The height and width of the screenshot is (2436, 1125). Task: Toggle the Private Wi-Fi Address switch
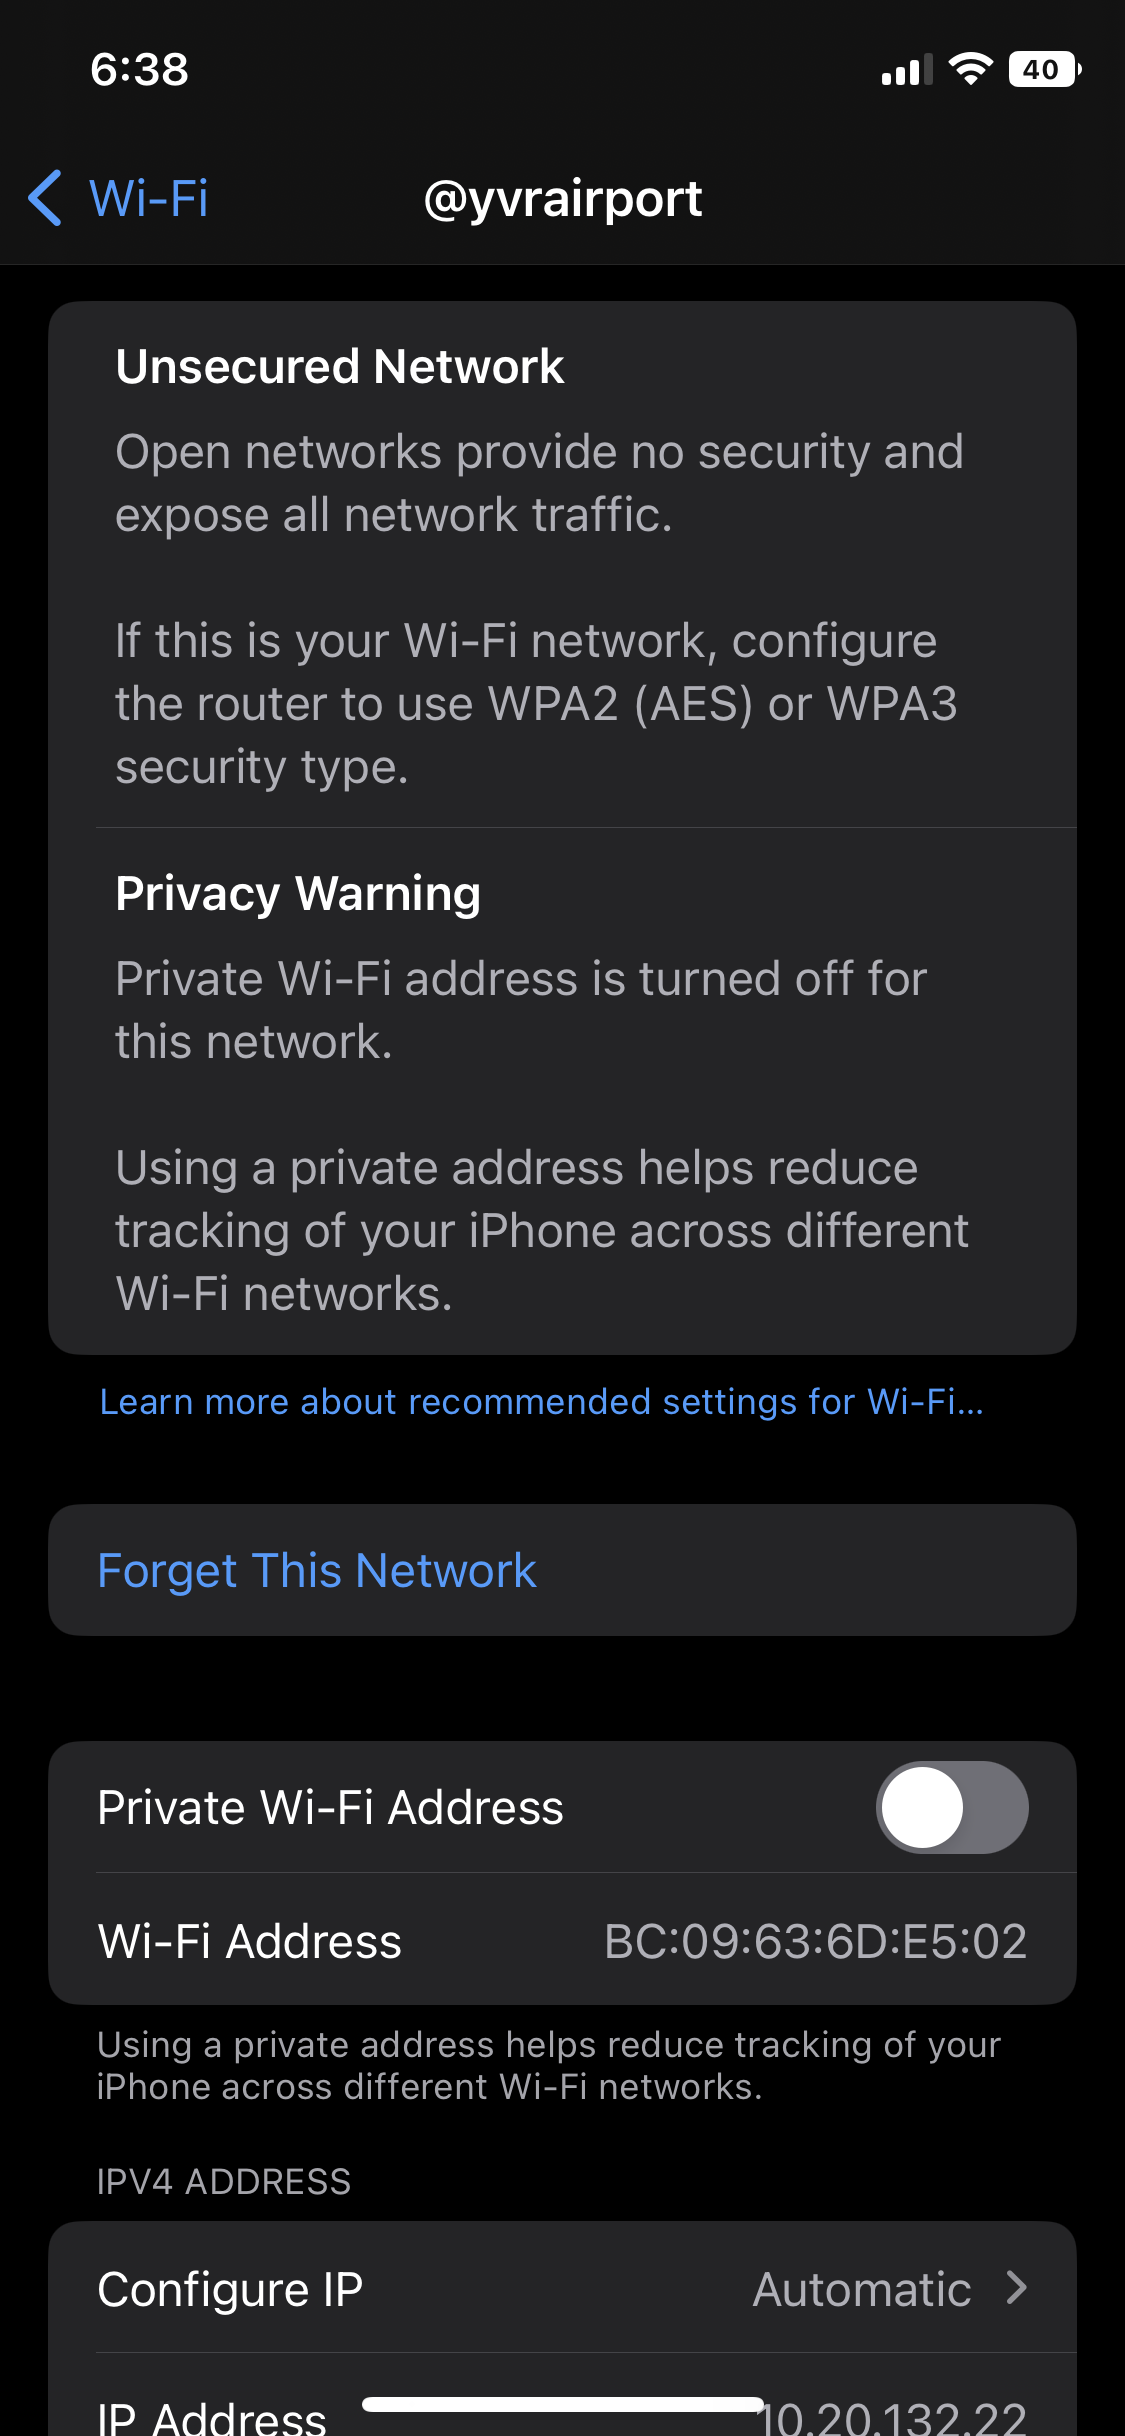pyautogui.click(x=952, y=1807)
